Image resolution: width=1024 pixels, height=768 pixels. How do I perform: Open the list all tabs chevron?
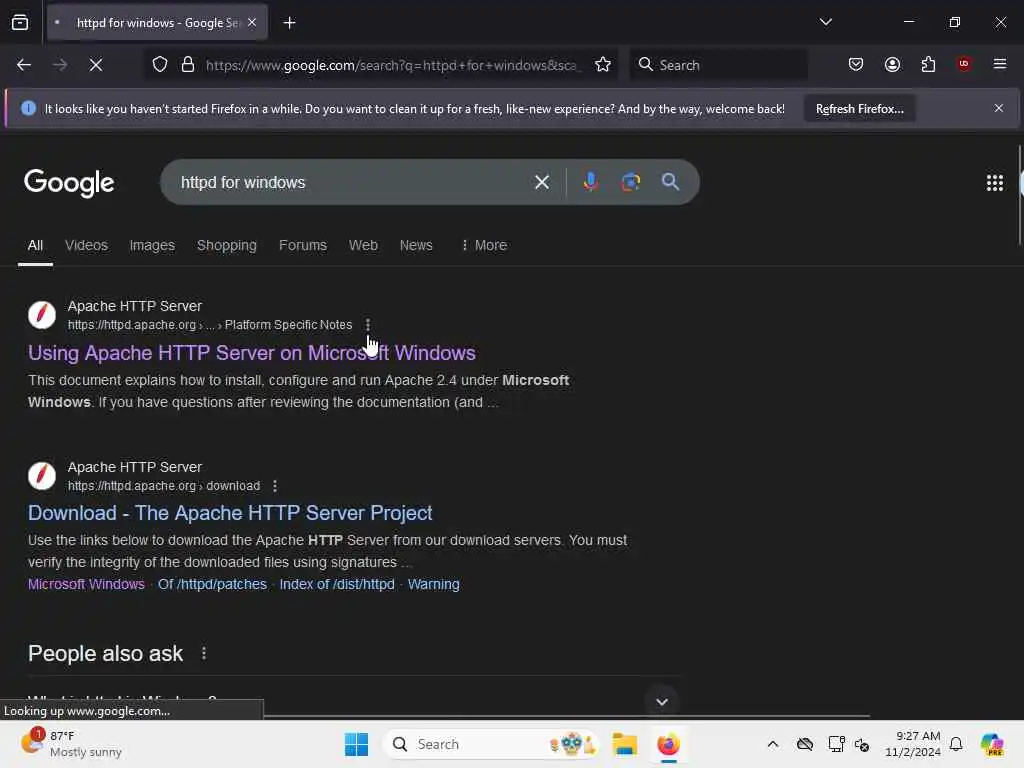coord(825,22)
